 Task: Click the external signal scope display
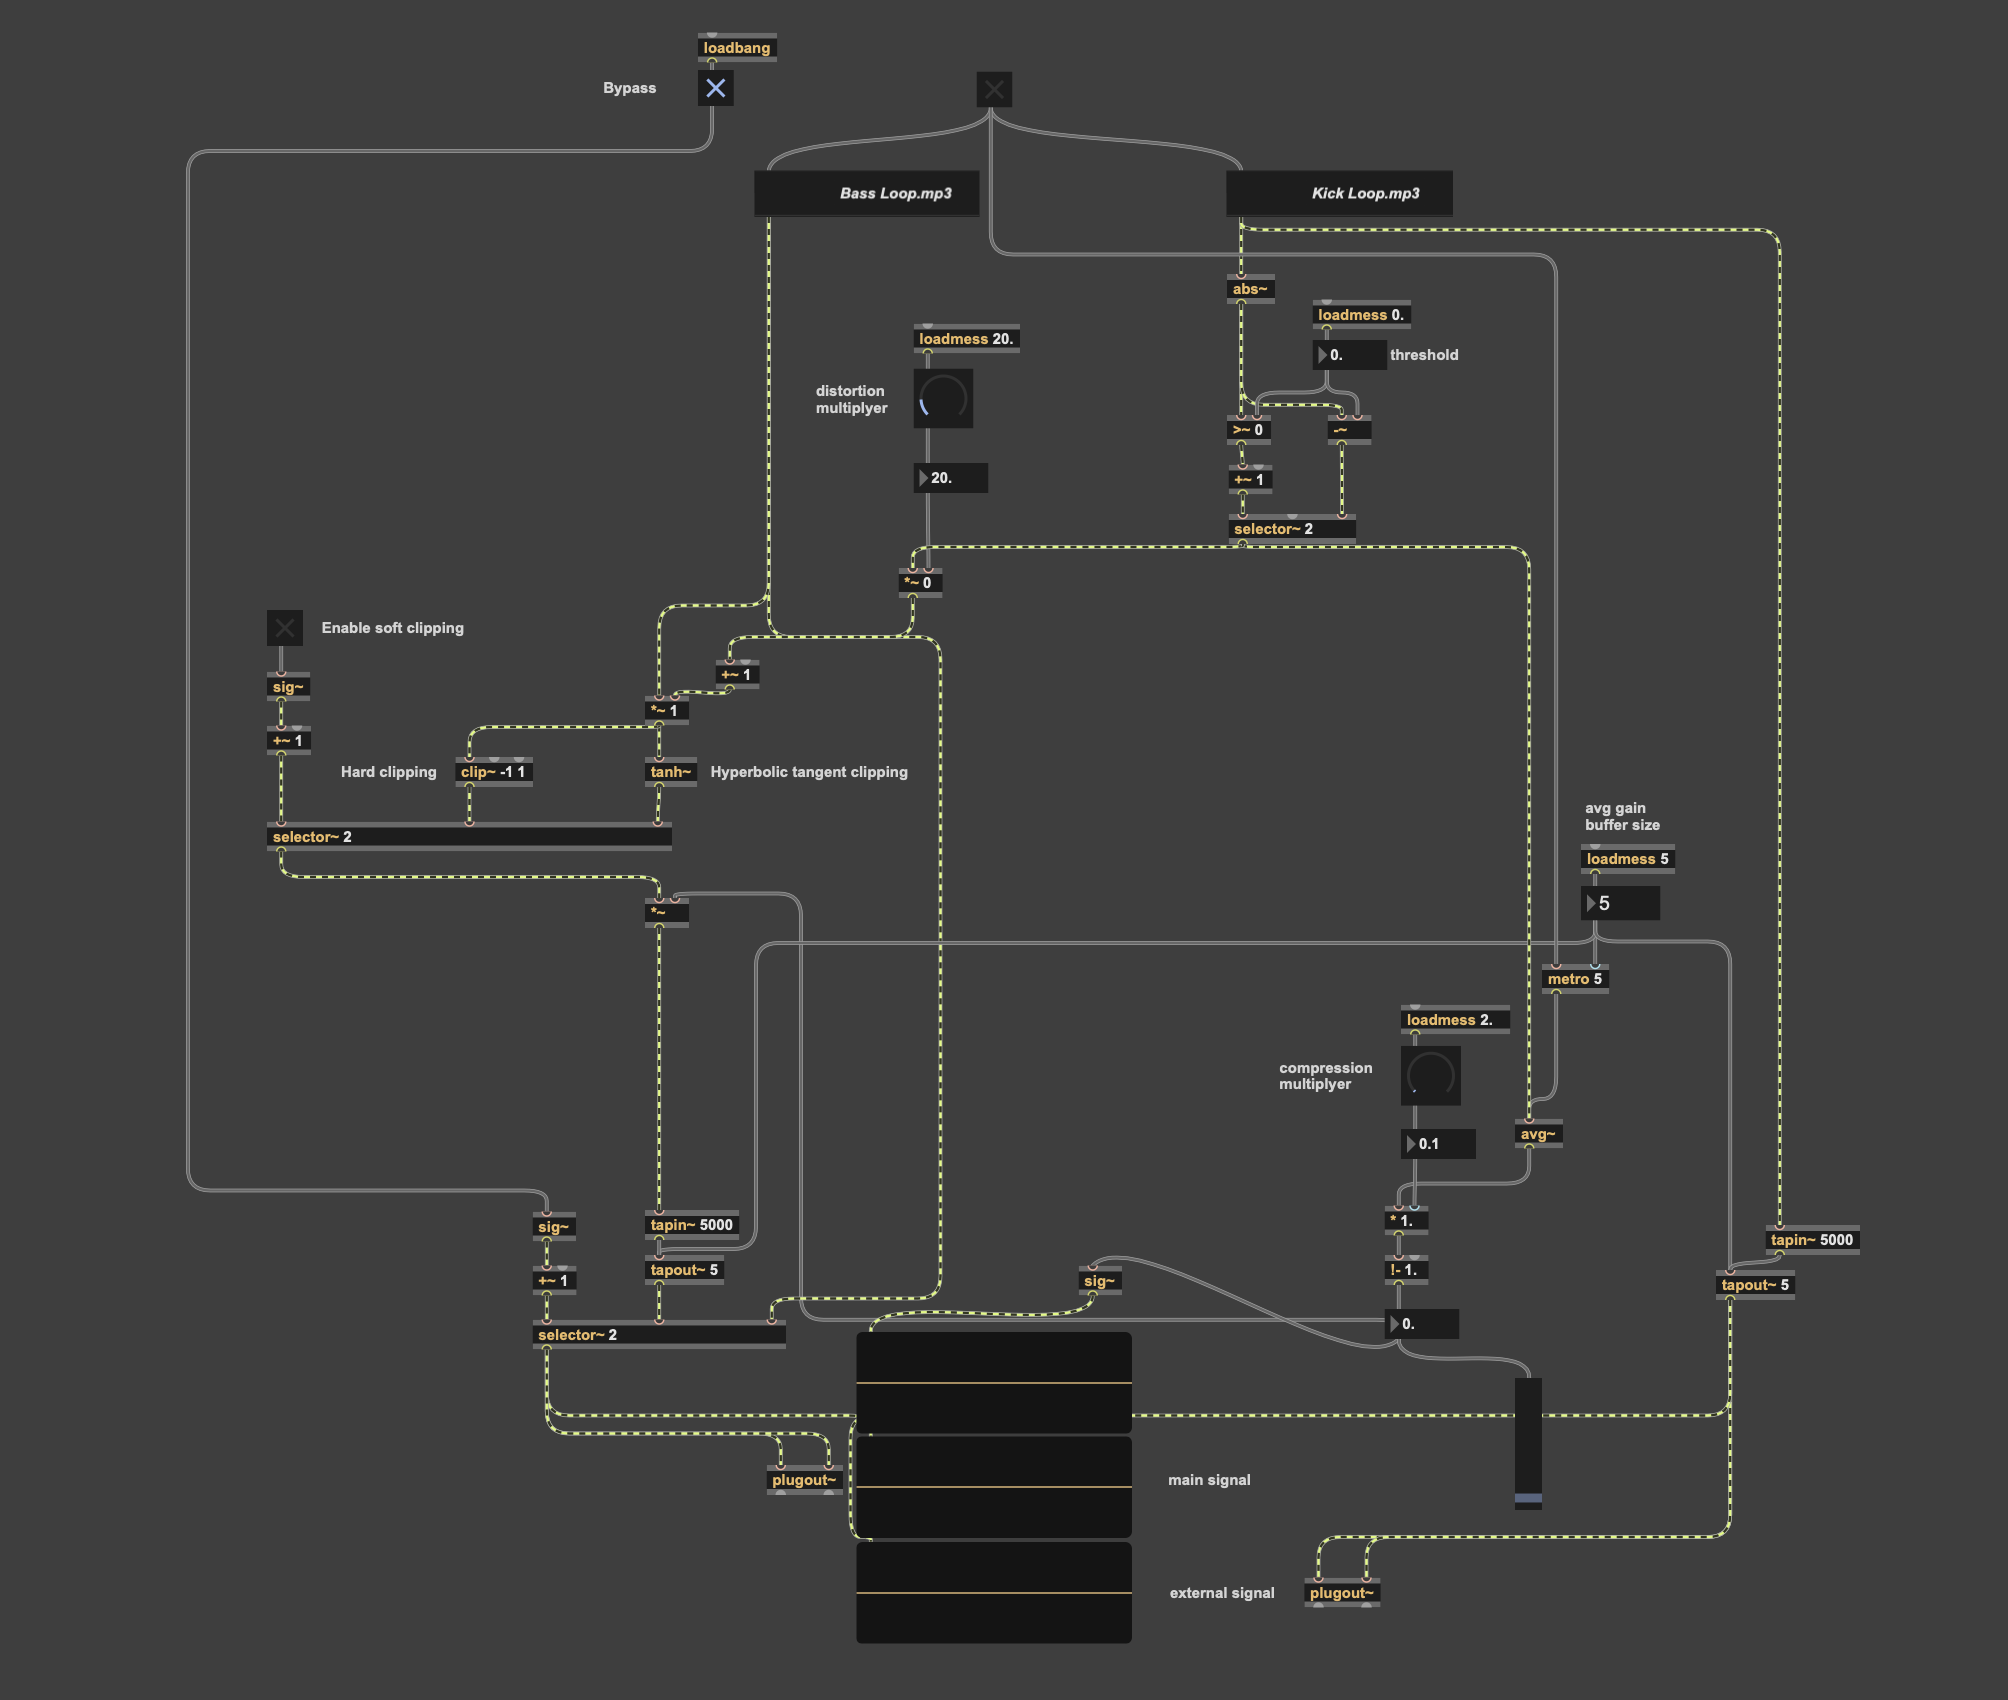[x=993, y=1592]
